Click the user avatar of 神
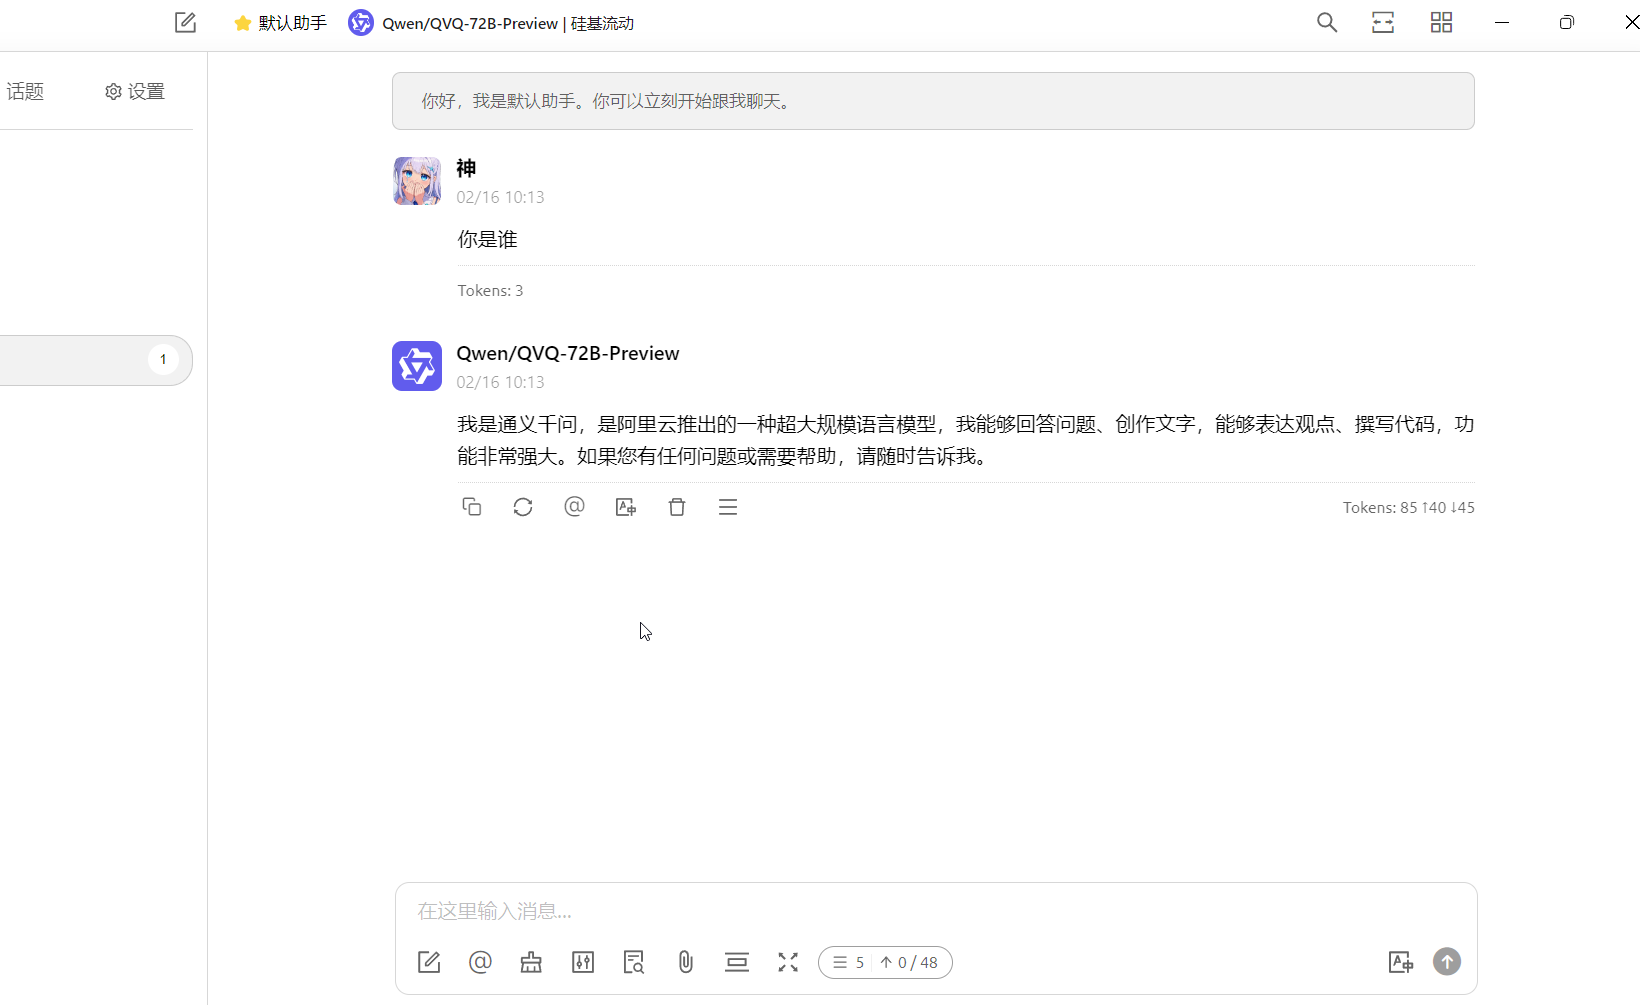This screenshot has width=1640, height=1005. tap(417, 181)
